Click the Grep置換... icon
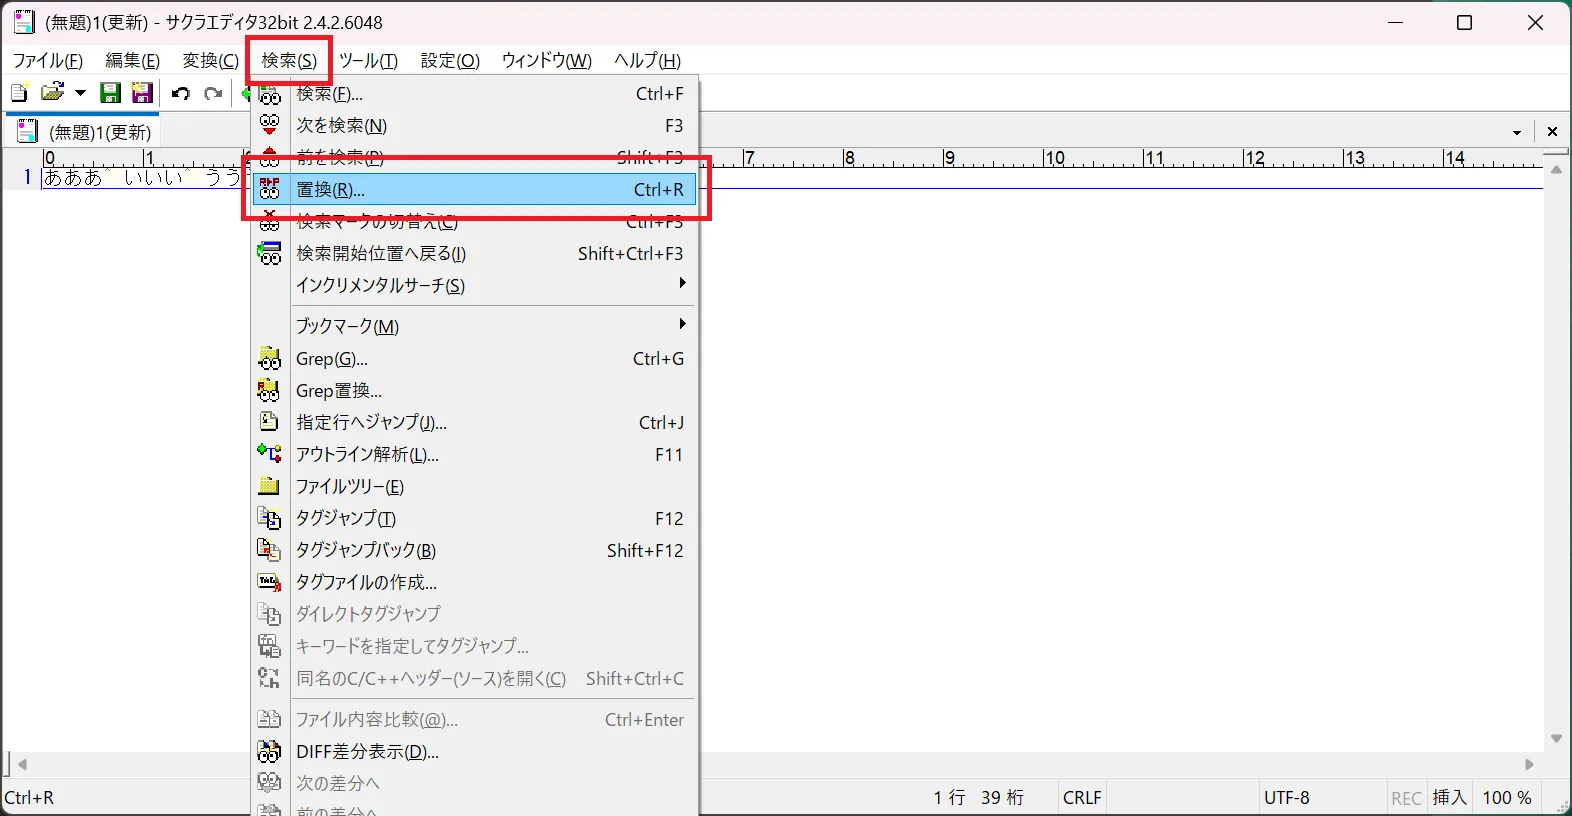The width and height of the screenshot is (1572, 816). (270, 390)
